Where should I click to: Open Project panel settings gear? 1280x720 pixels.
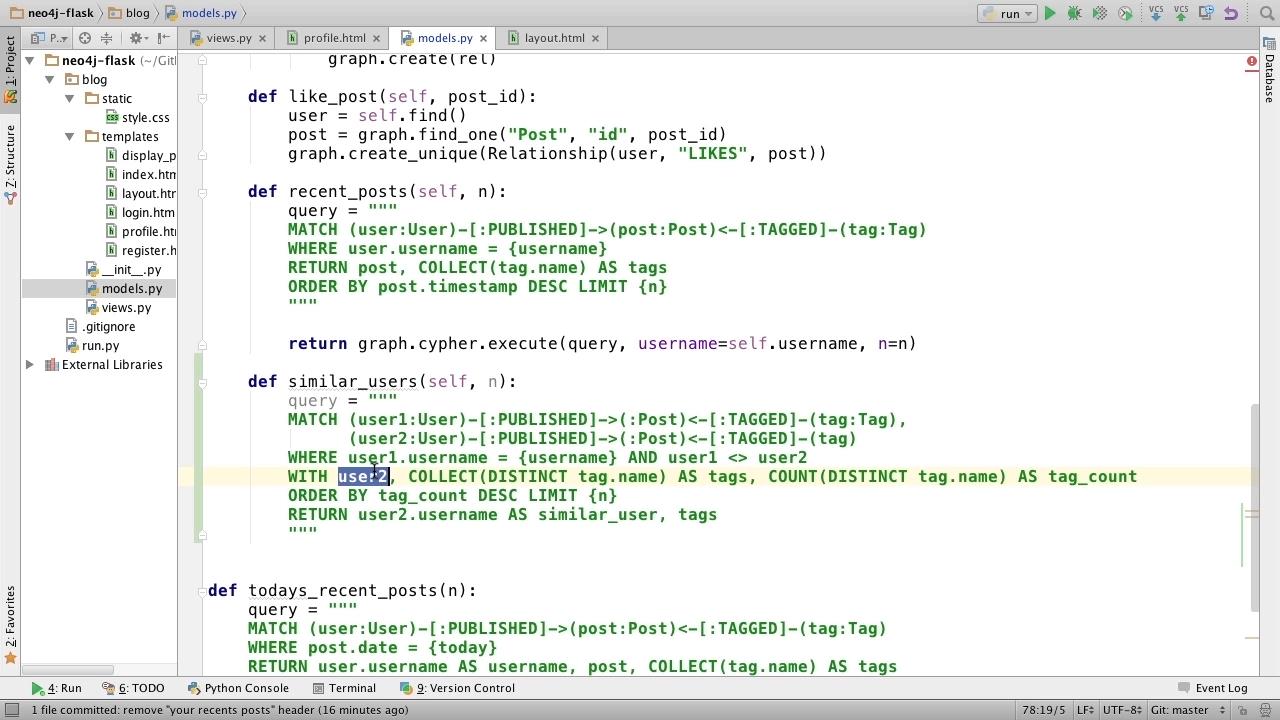[136, 38]
